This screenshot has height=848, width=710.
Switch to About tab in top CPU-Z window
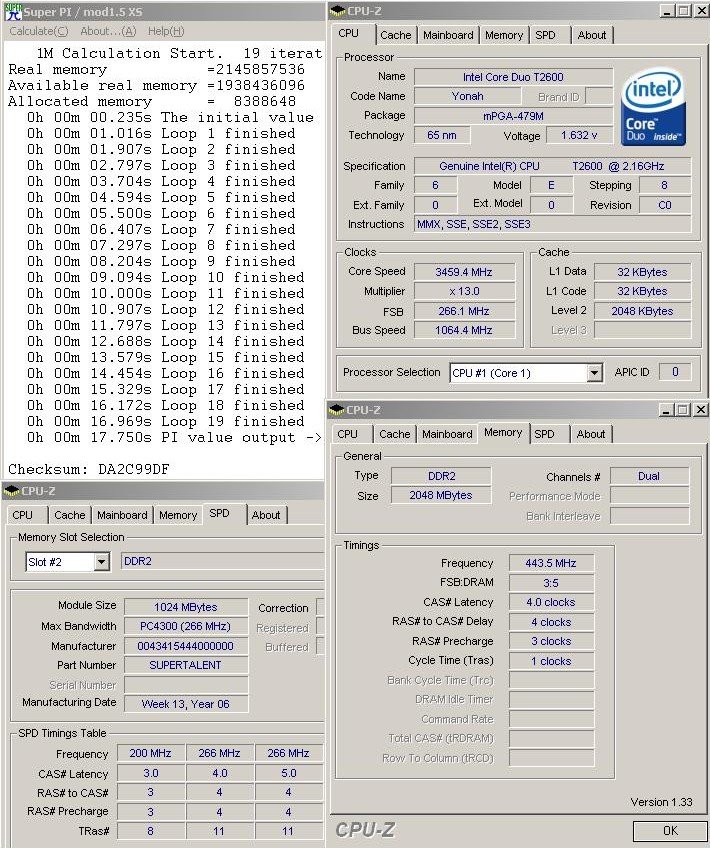pyautogui.click(x=592, y=35)
